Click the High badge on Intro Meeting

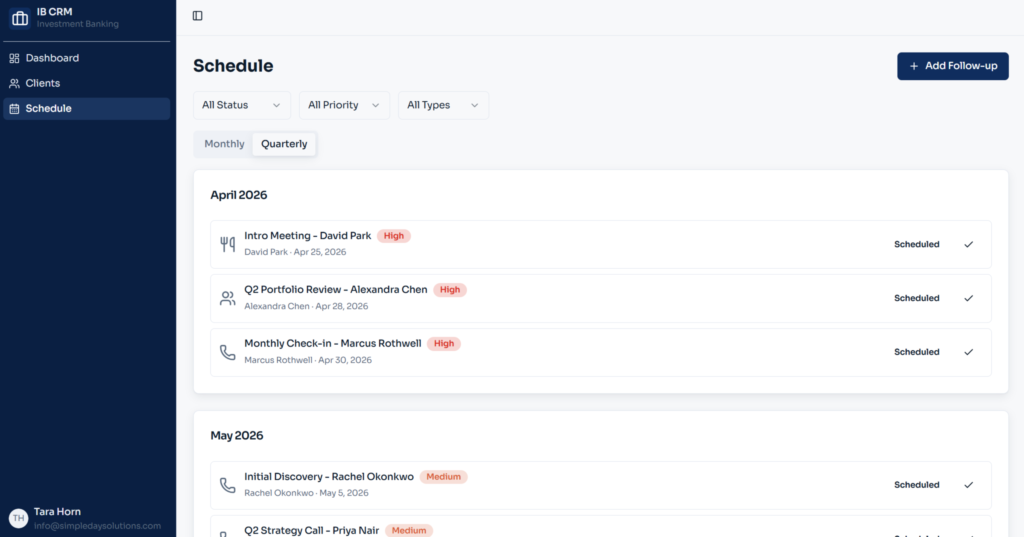coord(394,236)
